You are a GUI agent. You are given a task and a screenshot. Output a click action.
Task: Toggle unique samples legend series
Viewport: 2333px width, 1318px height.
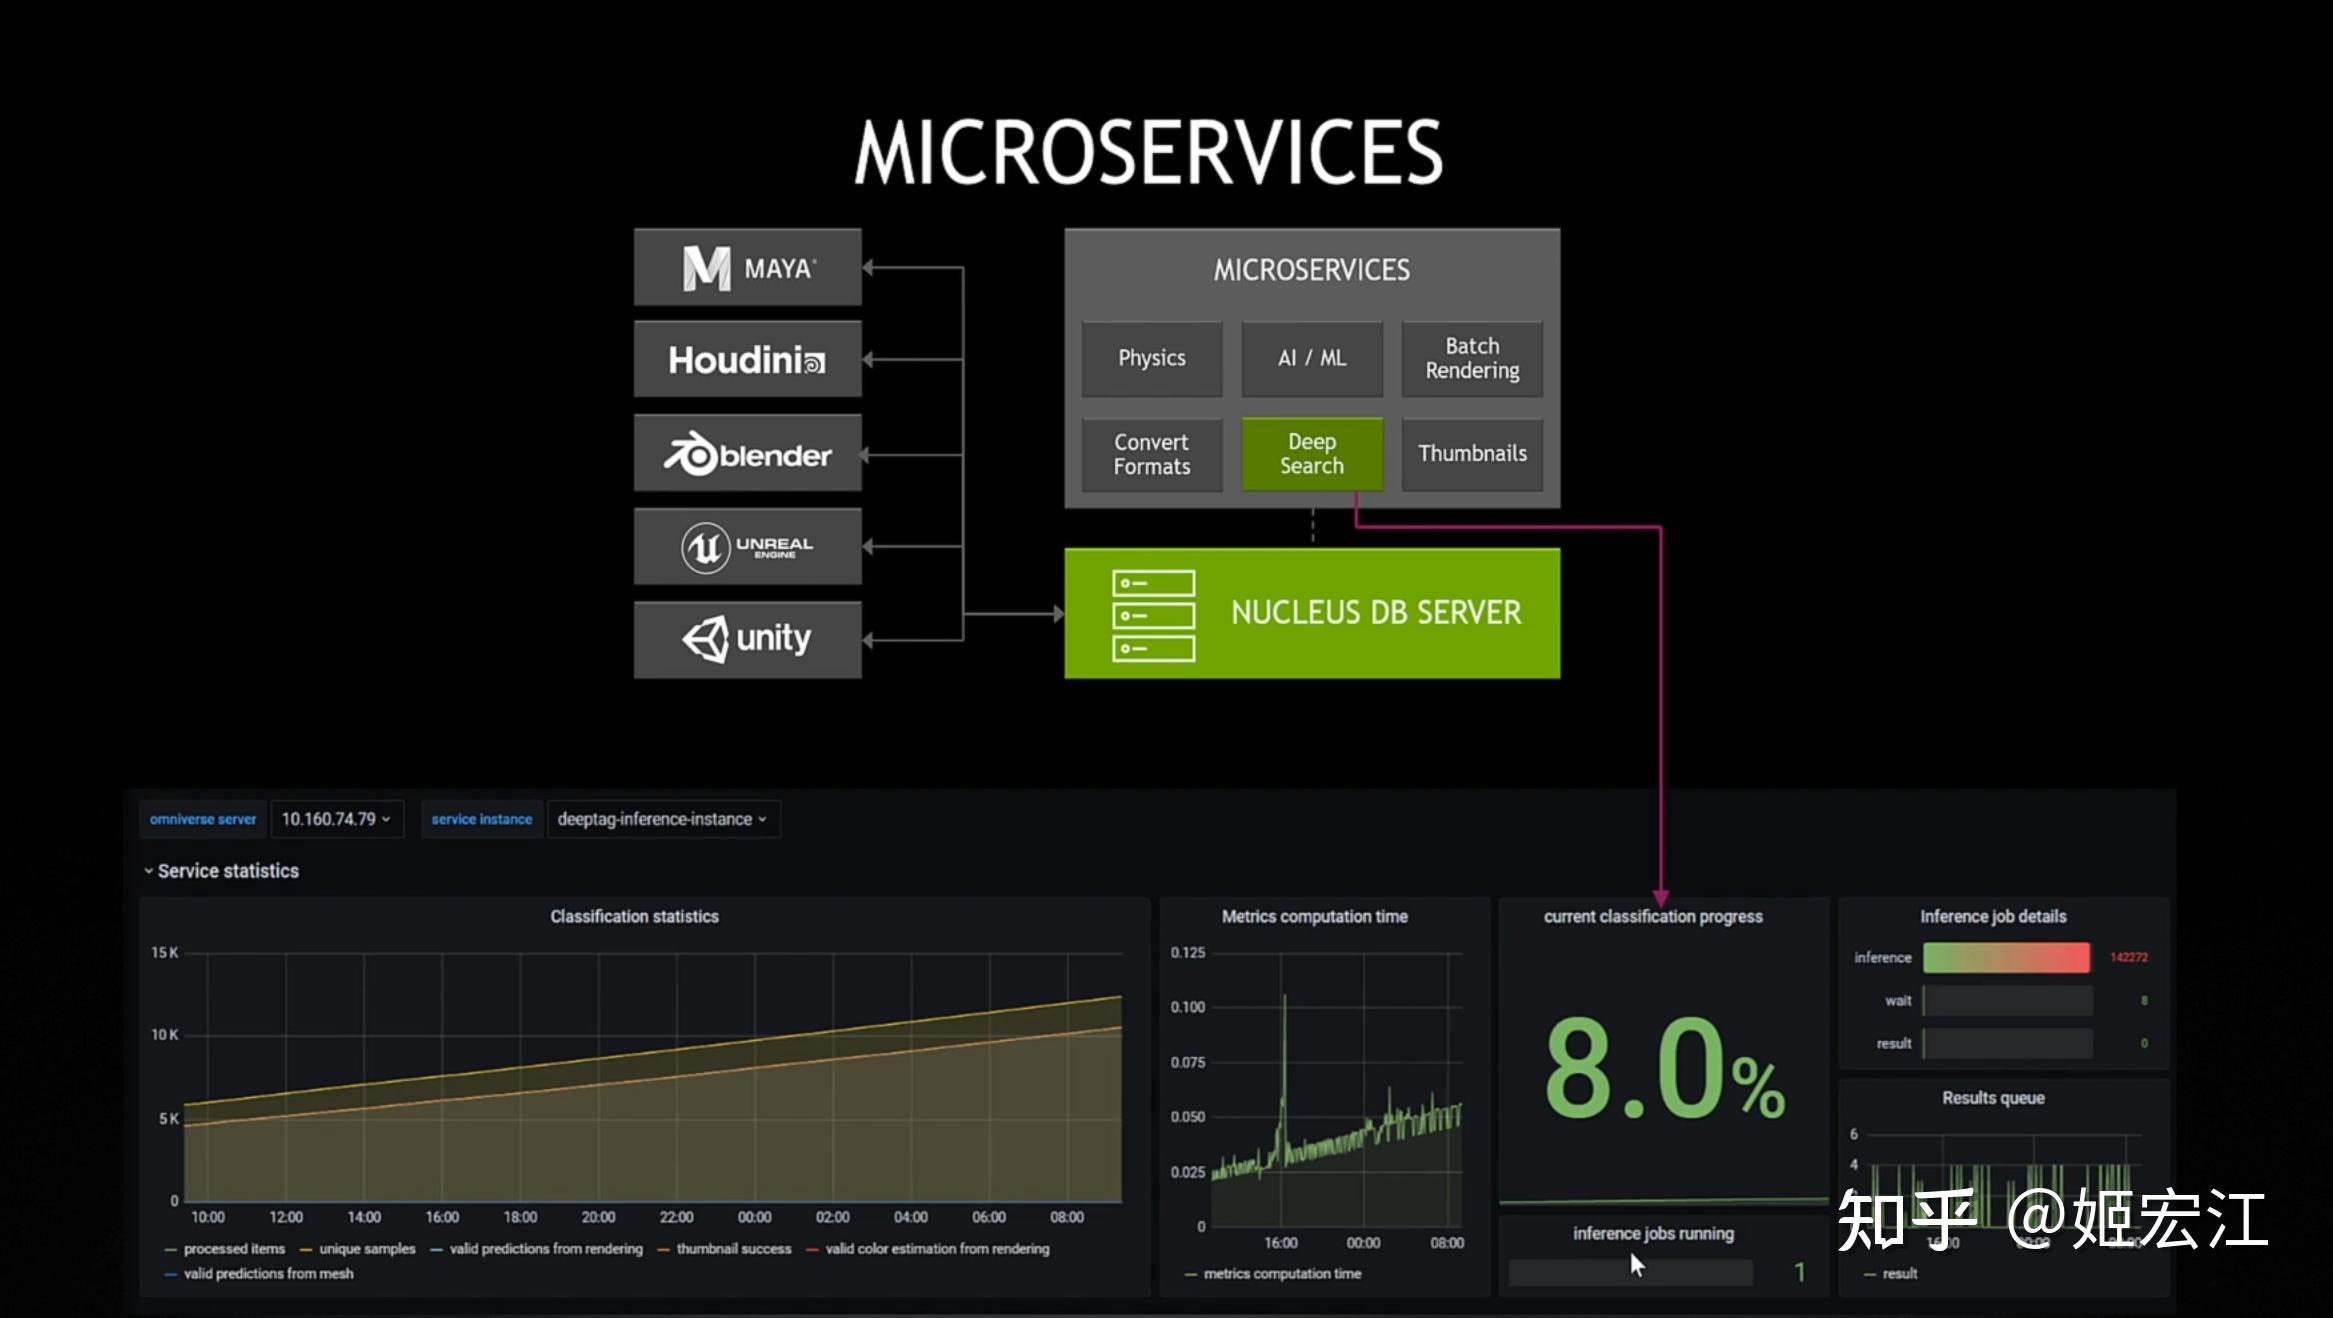366,1249
